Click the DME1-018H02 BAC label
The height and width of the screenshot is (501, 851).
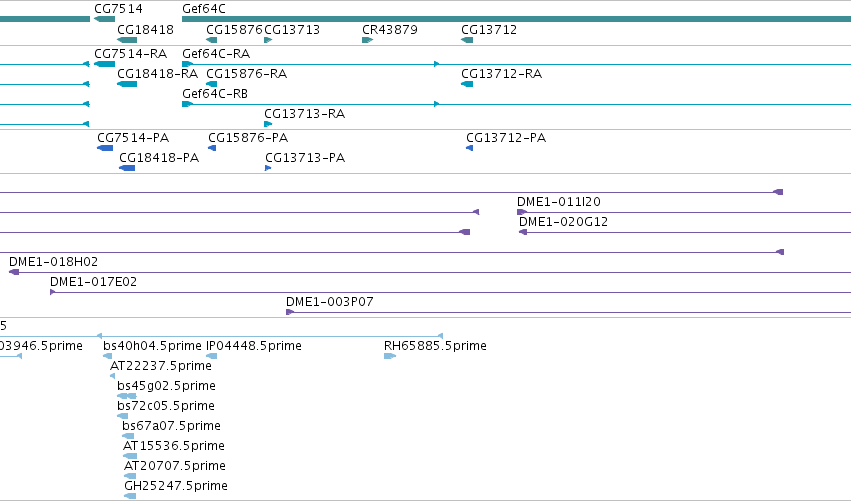[x=53, y=262]
